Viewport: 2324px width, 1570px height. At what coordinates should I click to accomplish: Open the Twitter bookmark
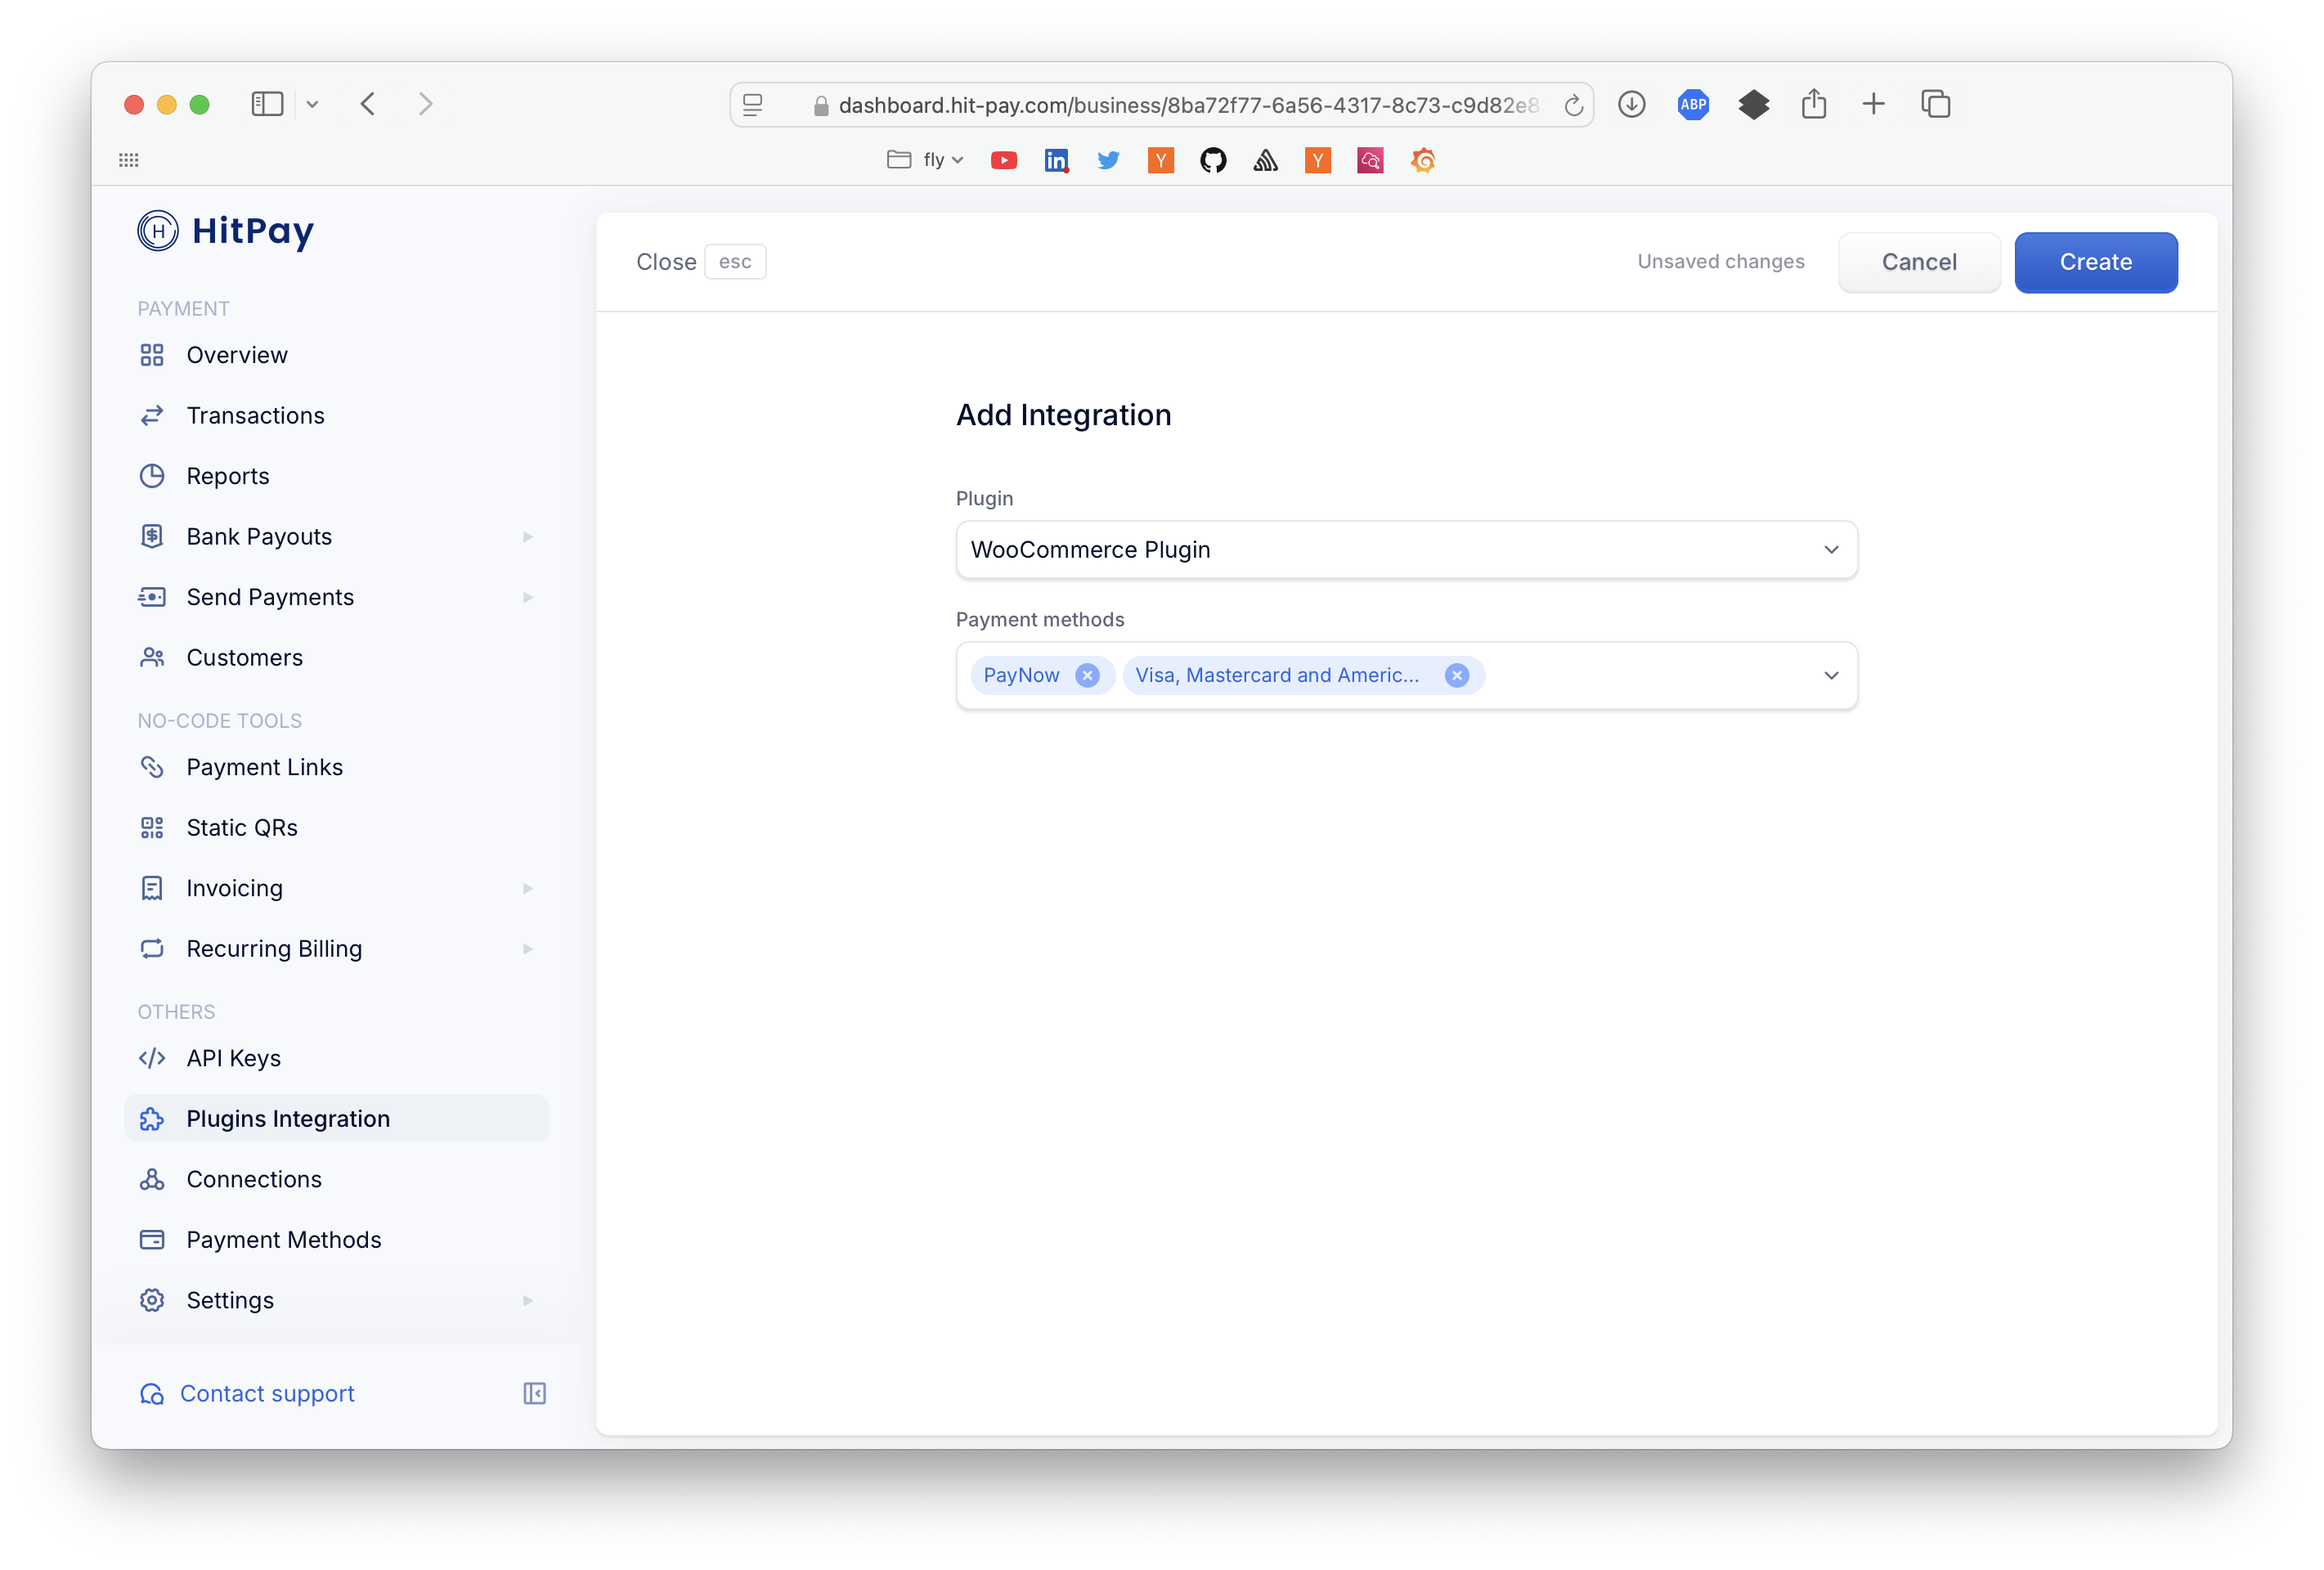1108,160
